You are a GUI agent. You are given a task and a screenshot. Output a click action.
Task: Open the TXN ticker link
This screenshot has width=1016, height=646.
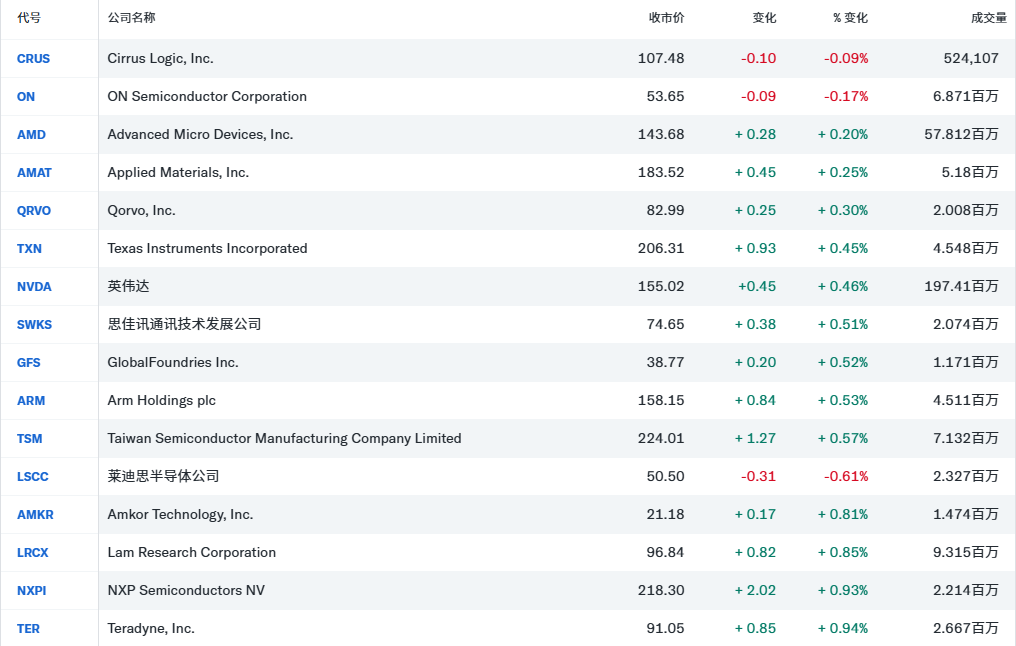pos(29,249)
